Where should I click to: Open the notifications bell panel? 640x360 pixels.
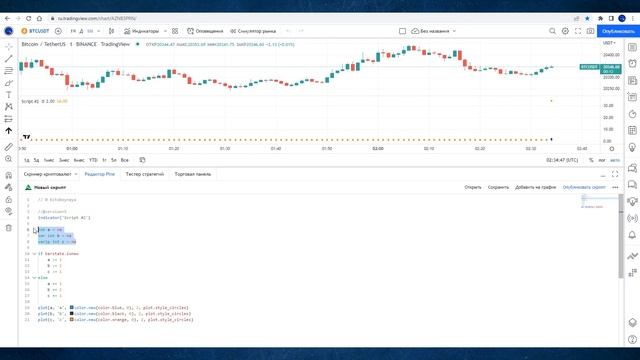(632, 235)
